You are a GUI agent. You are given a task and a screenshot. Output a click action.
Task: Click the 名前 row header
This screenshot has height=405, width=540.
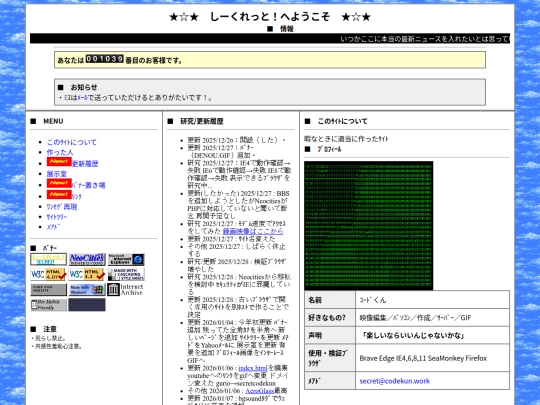(x=330, y=300)
